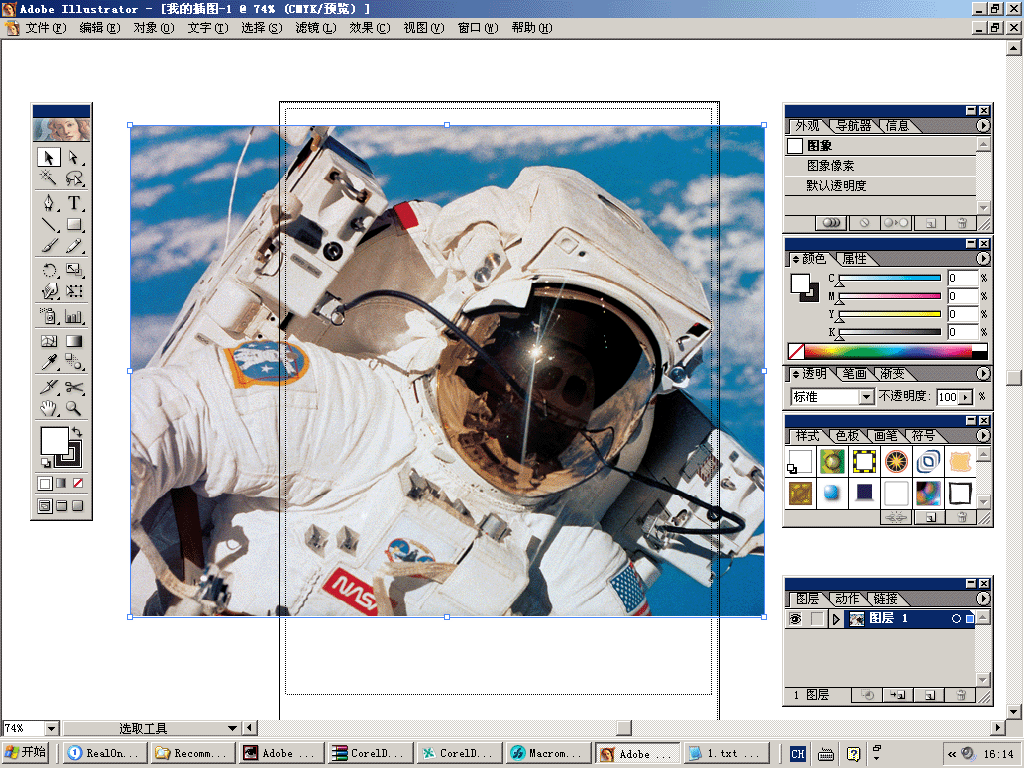Set paint mode to Gradient in toolbox
Screen dimensions: 1024x768
pyautogui.click(x=61, y=484)
